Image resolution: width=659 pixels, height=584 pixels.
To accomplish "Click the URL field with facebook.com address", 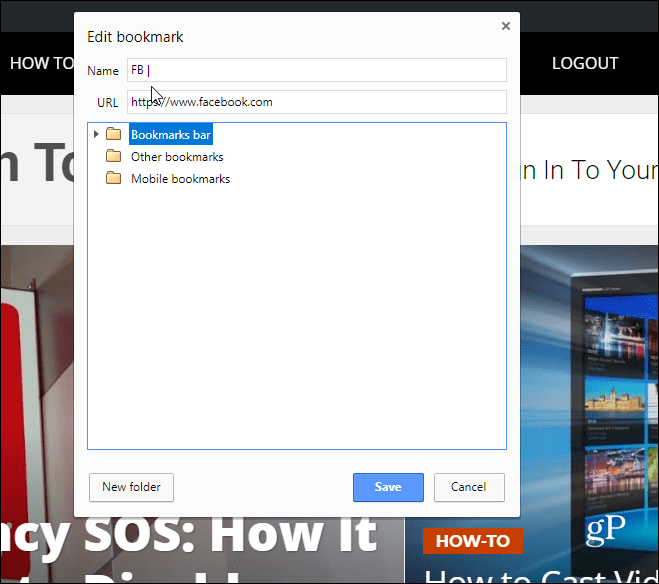I will (316, 102).
